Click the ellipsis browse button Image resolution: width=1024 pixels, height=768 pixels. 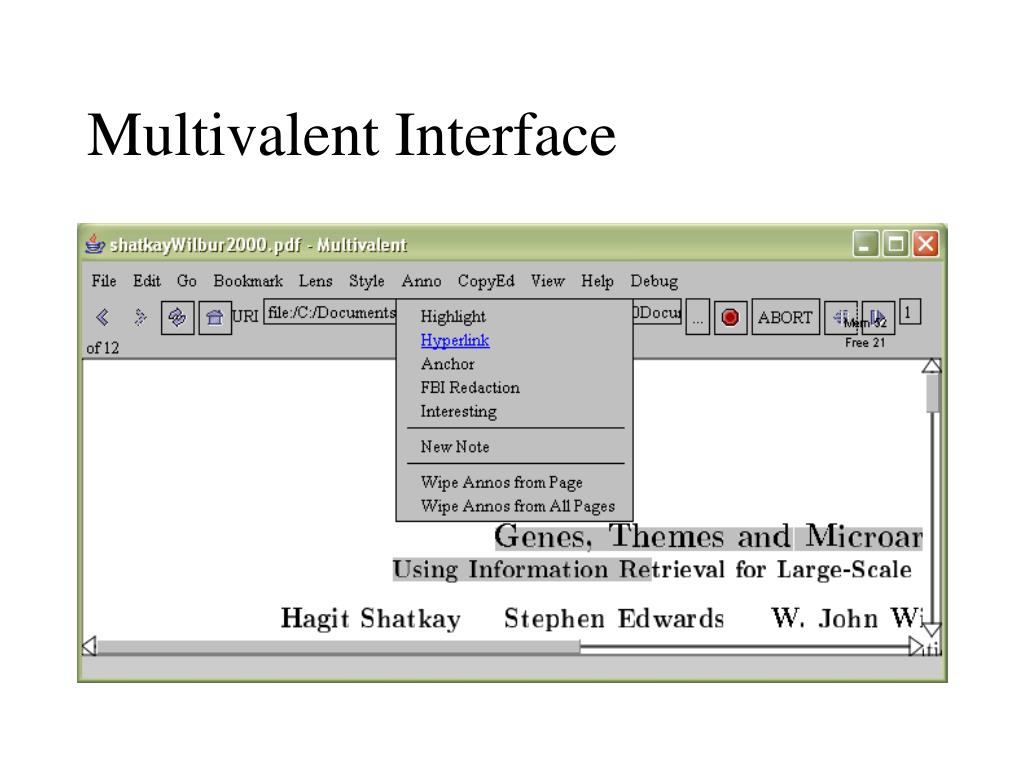pyautogui.click(x=697, y=317)
